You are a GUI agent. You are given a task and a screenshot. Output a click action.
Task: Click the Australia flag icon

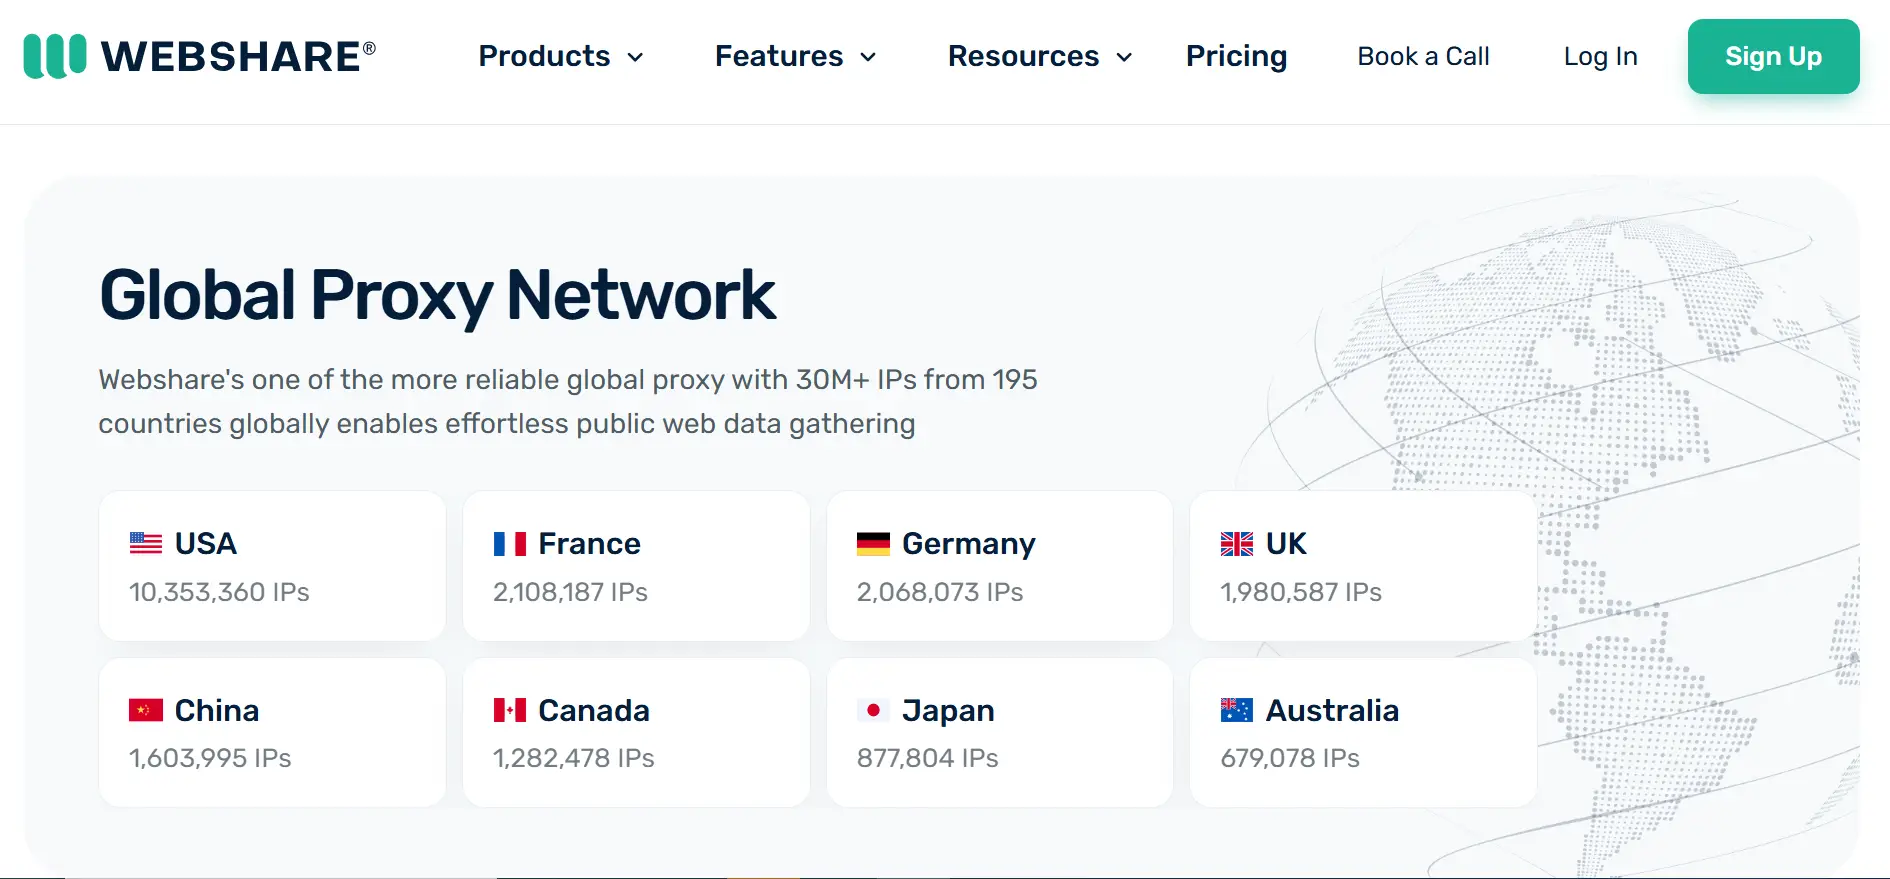point(1237,710)
